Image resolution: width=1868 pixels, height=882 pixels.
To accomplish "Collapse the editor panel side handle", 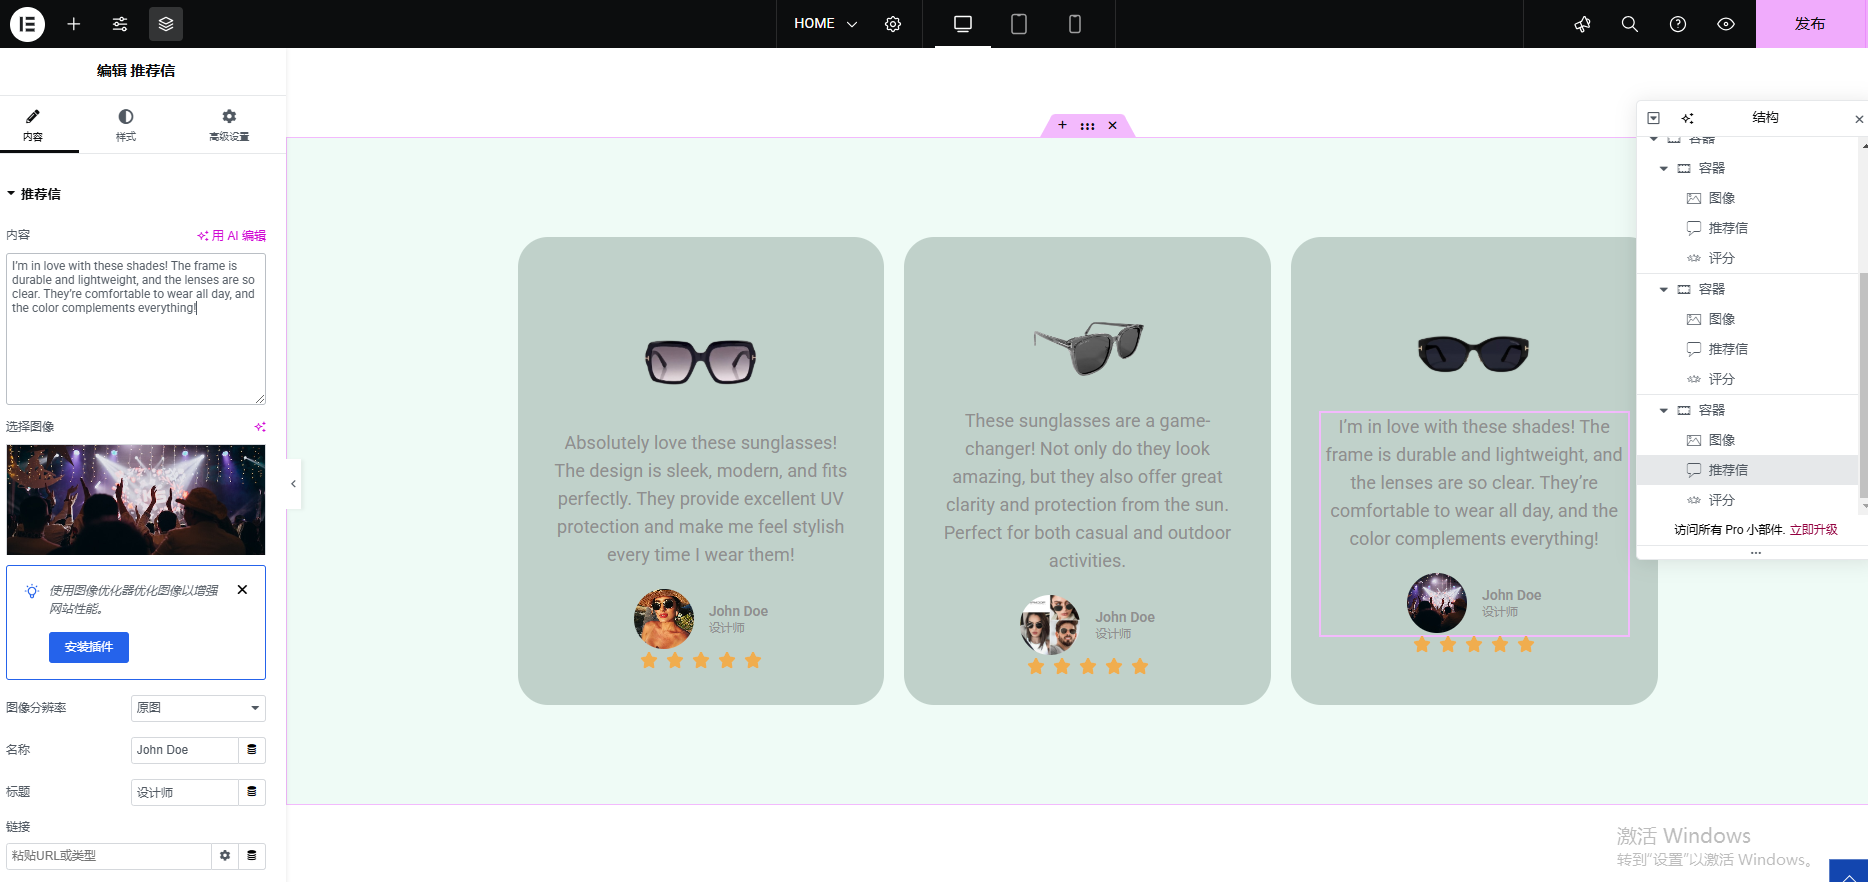I will [x=293, y=484].
